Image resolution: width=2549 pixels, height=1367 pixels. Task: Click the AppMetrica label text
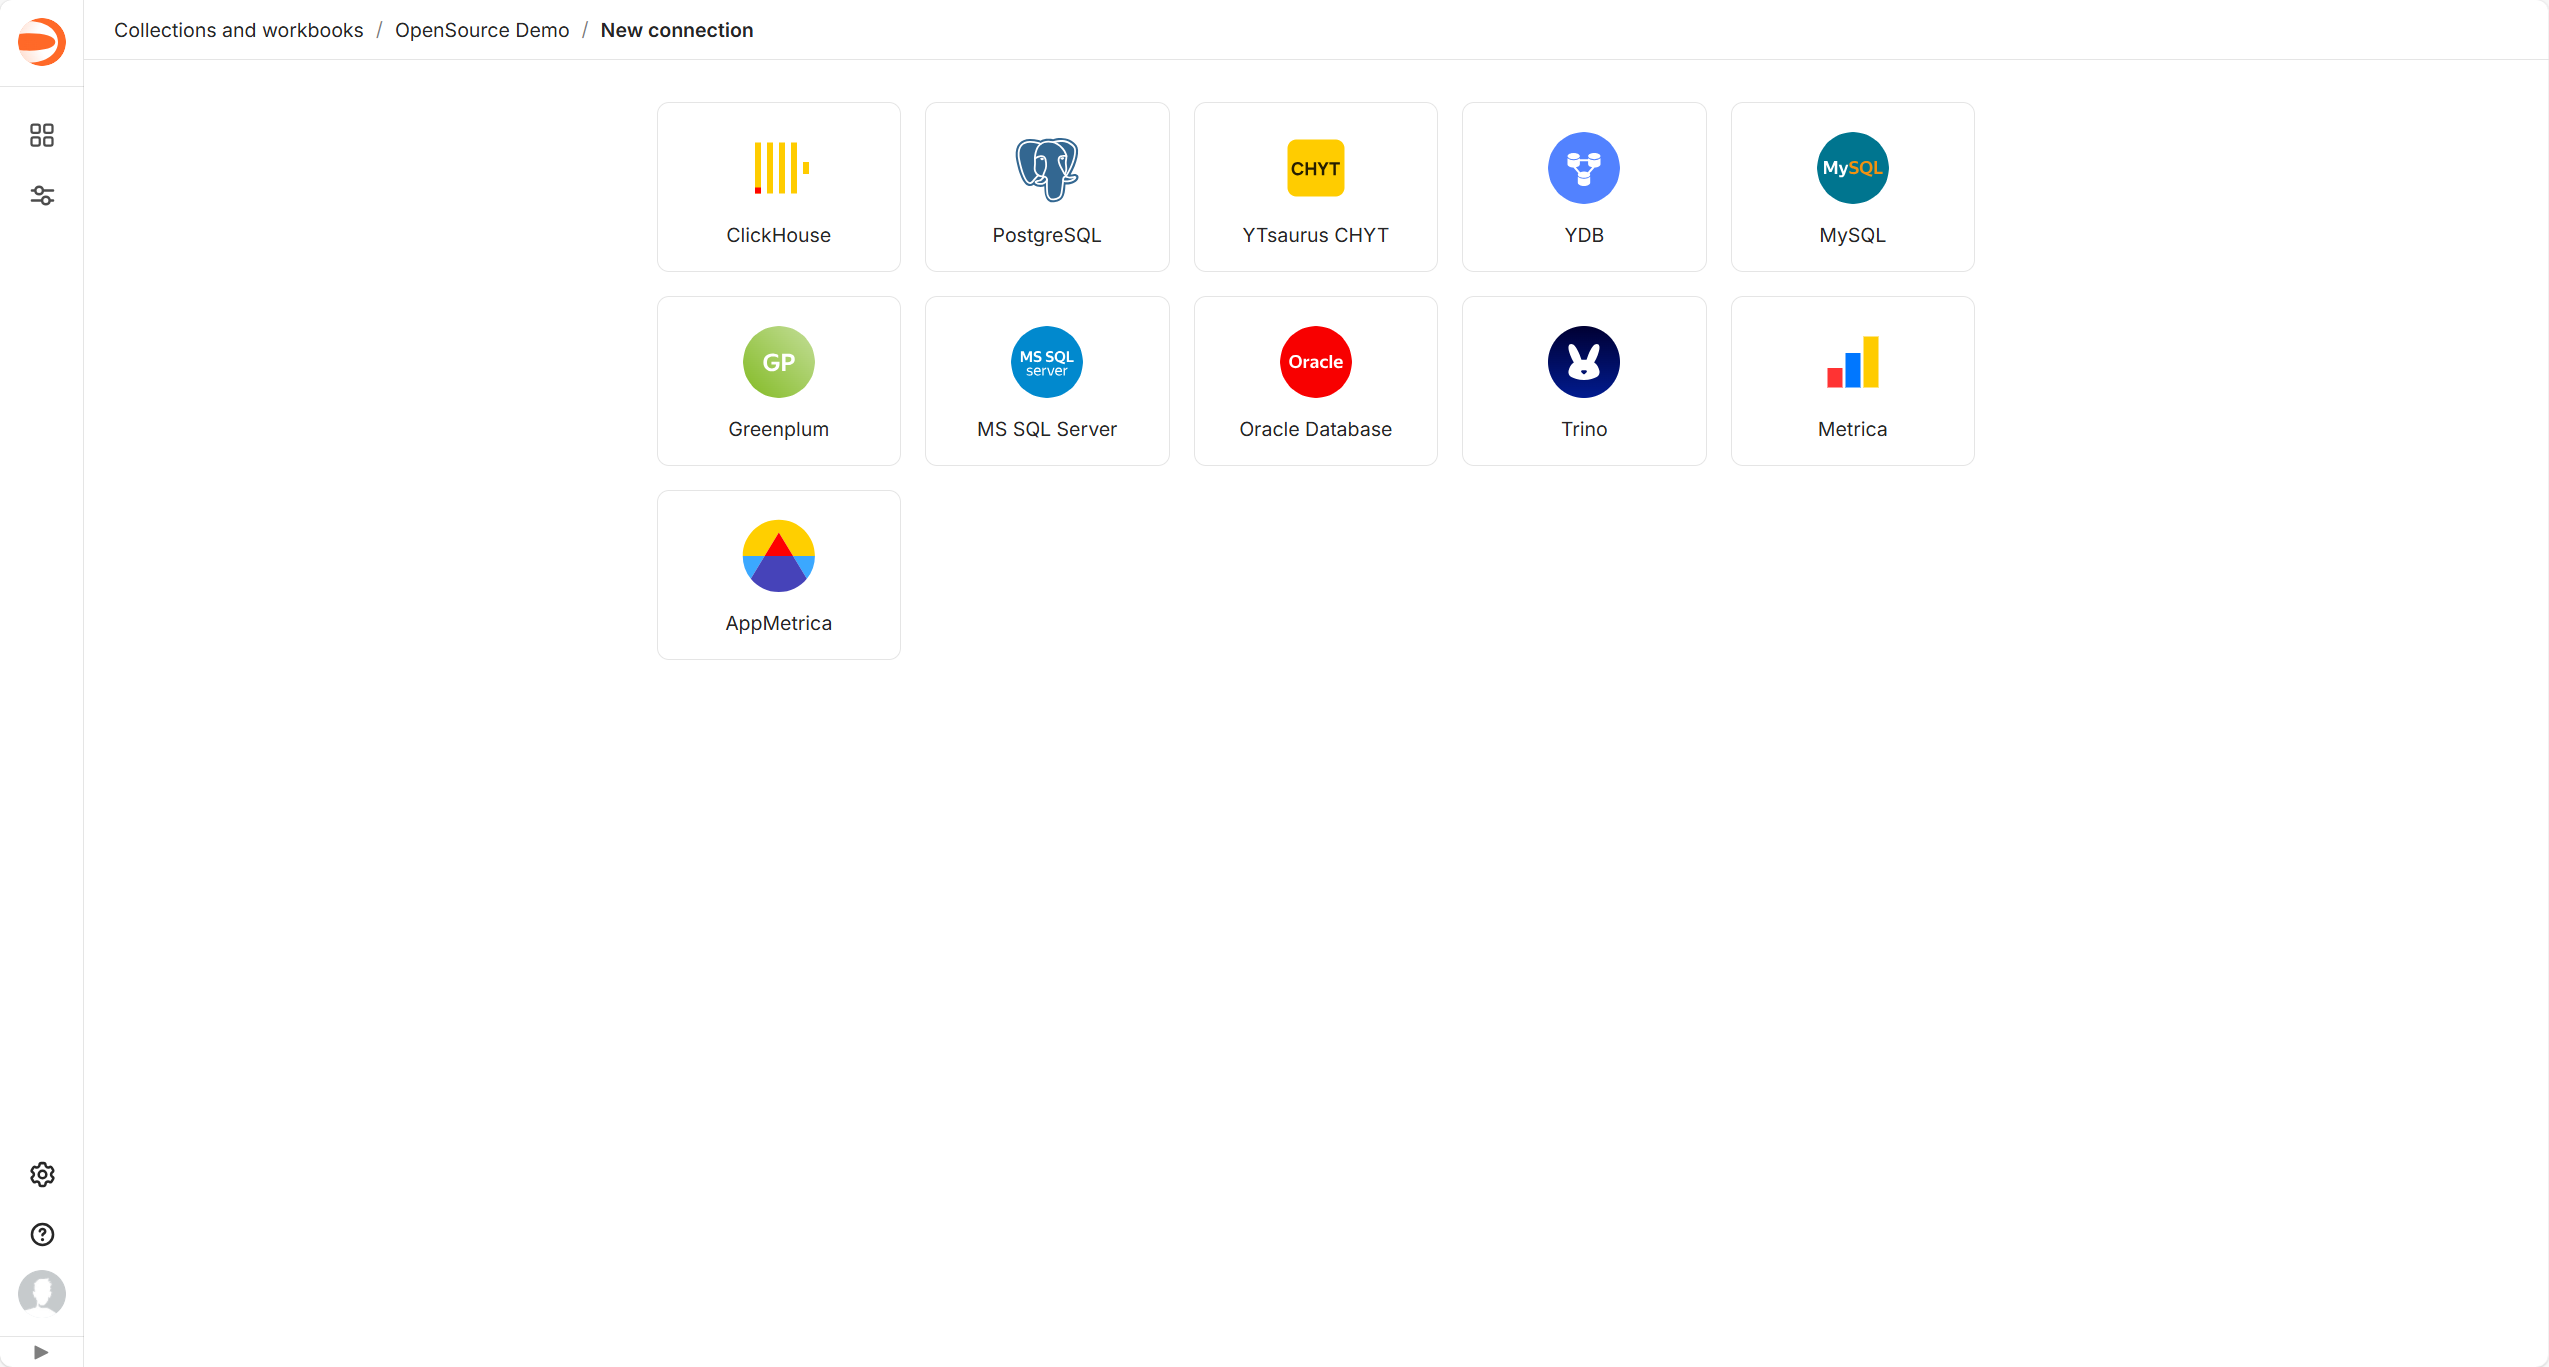779,623
